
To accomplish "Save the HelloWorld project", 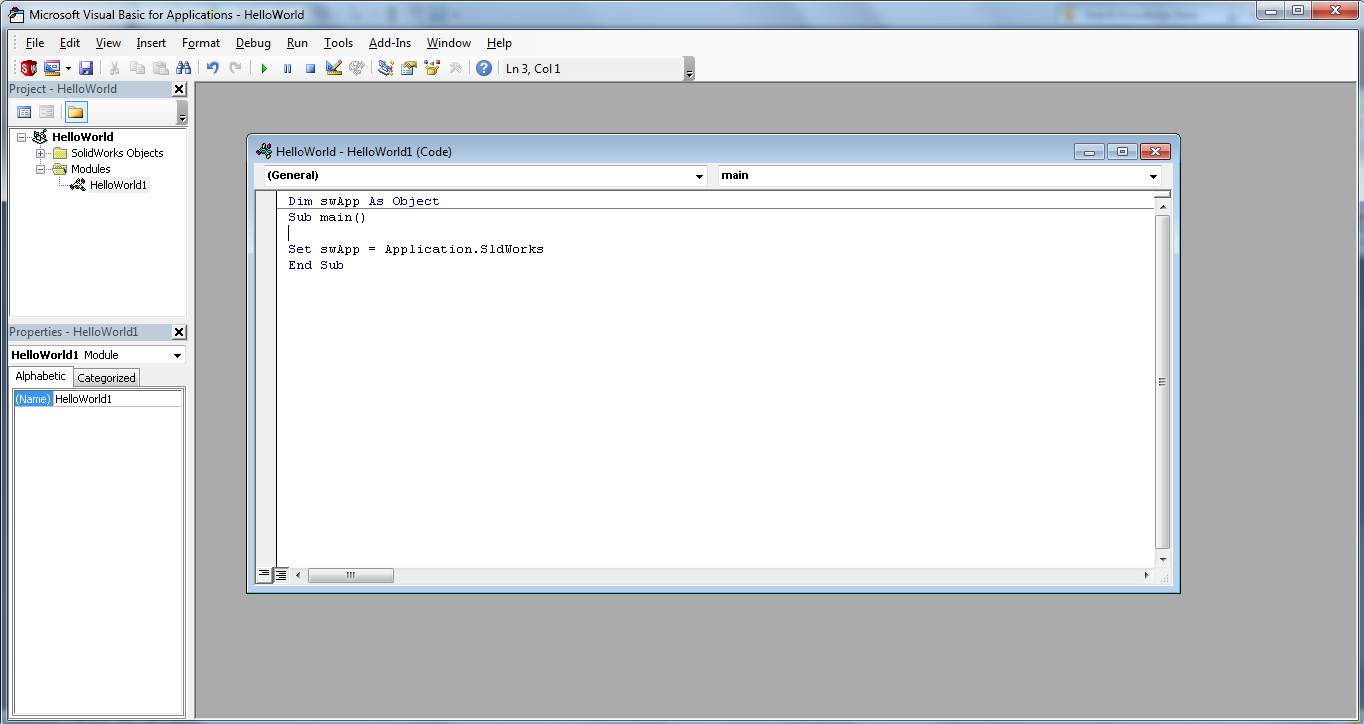I will click(86, 67).
